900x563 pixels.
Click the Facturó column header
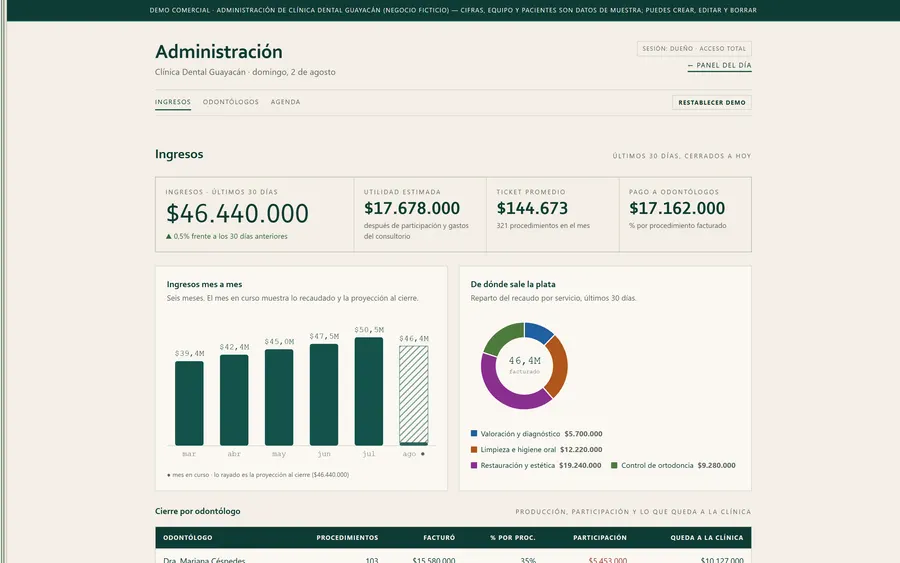pyautogui.click(x=439, y=538)
